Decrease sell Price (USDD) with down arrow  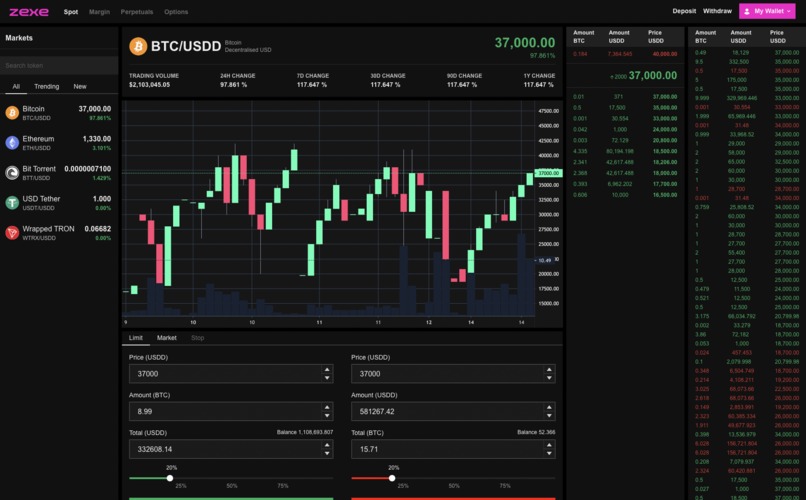coord(549,378)
